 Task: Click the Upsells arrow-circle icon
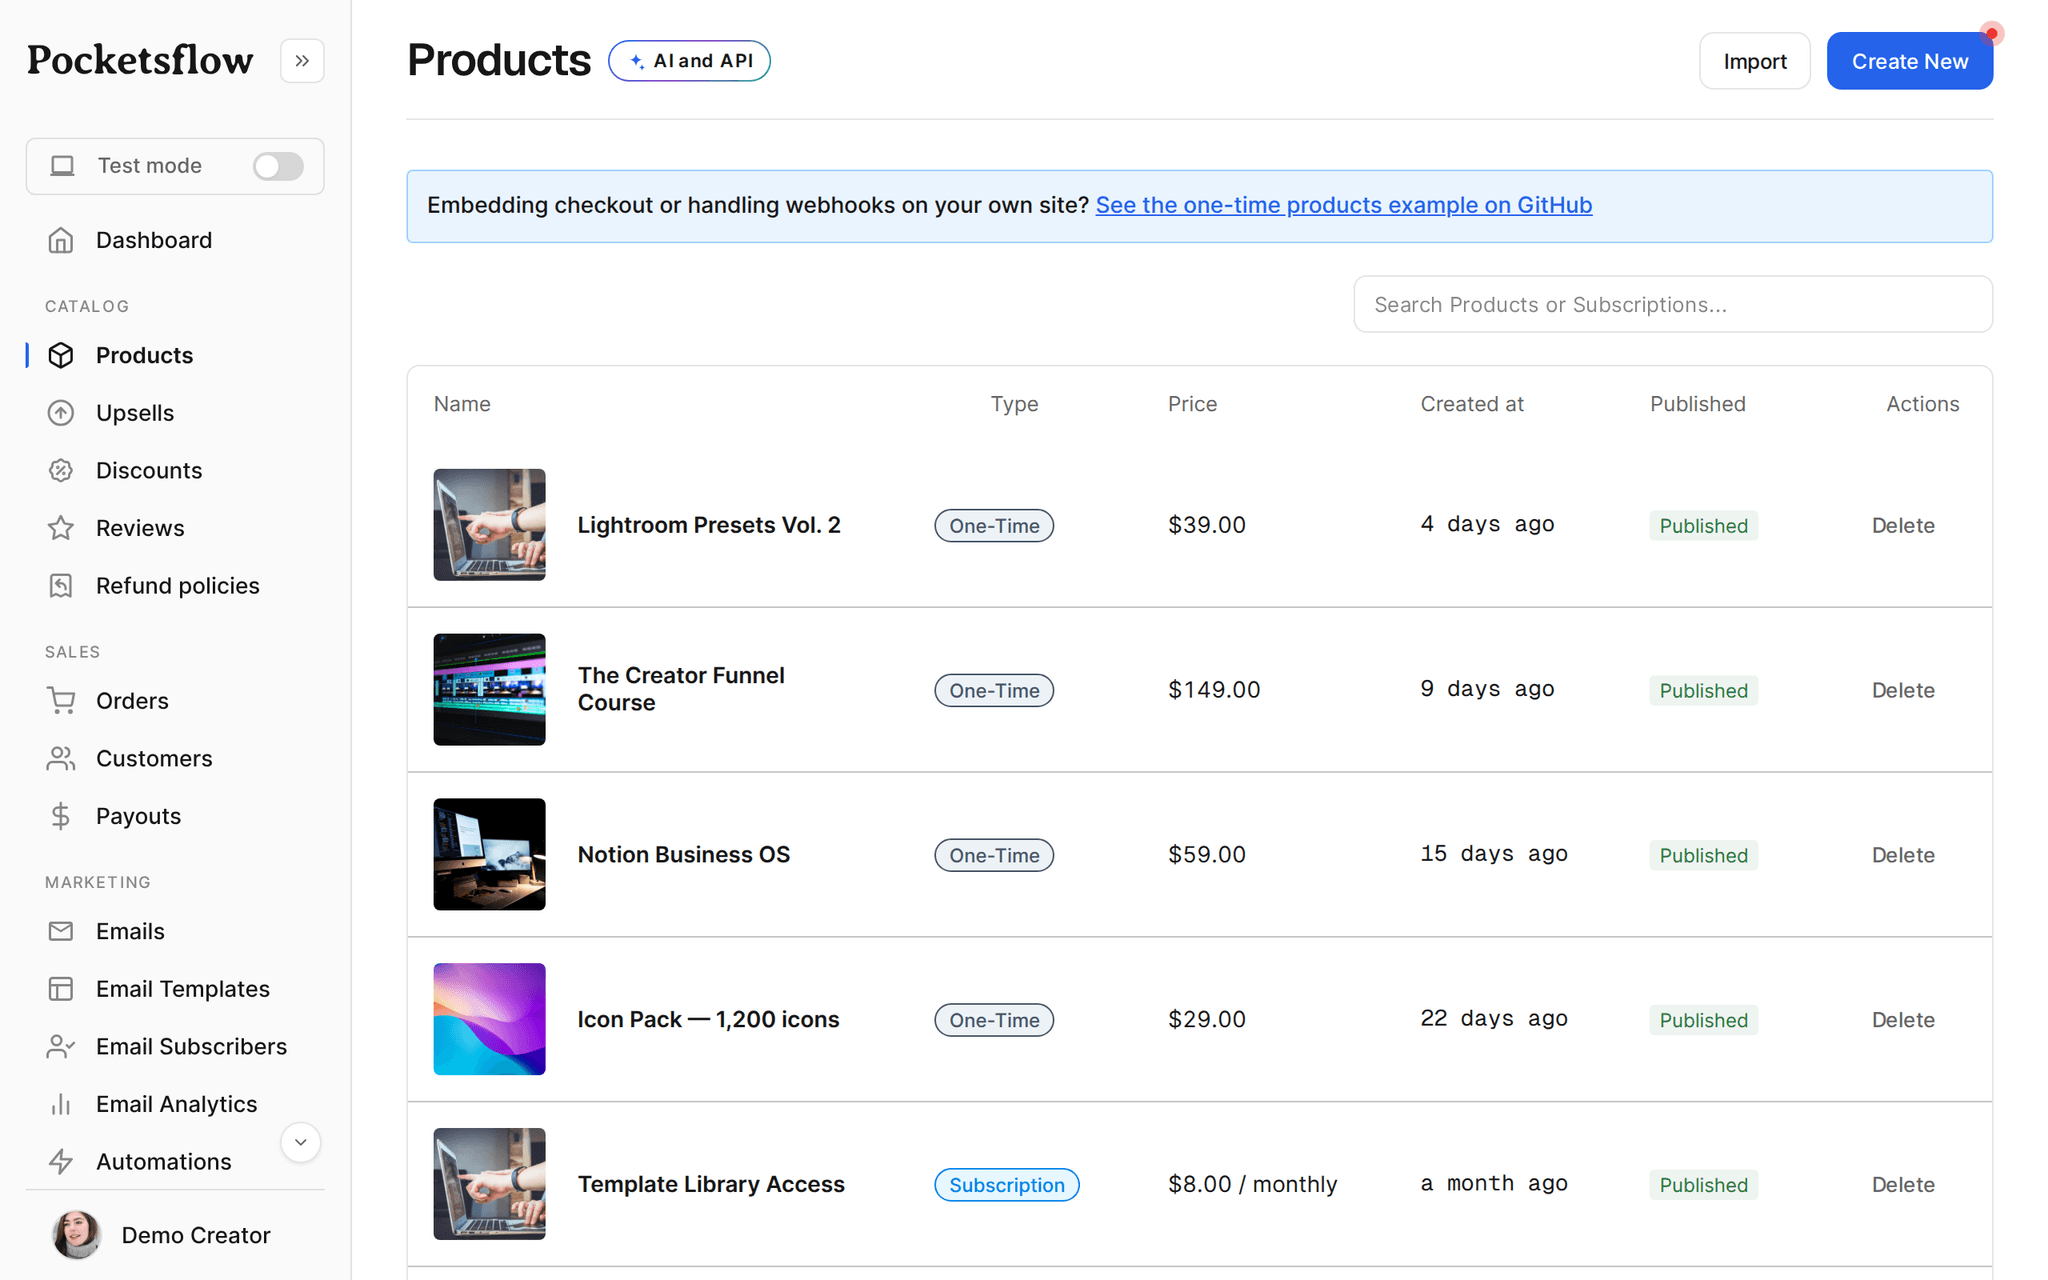click(61, 413)
